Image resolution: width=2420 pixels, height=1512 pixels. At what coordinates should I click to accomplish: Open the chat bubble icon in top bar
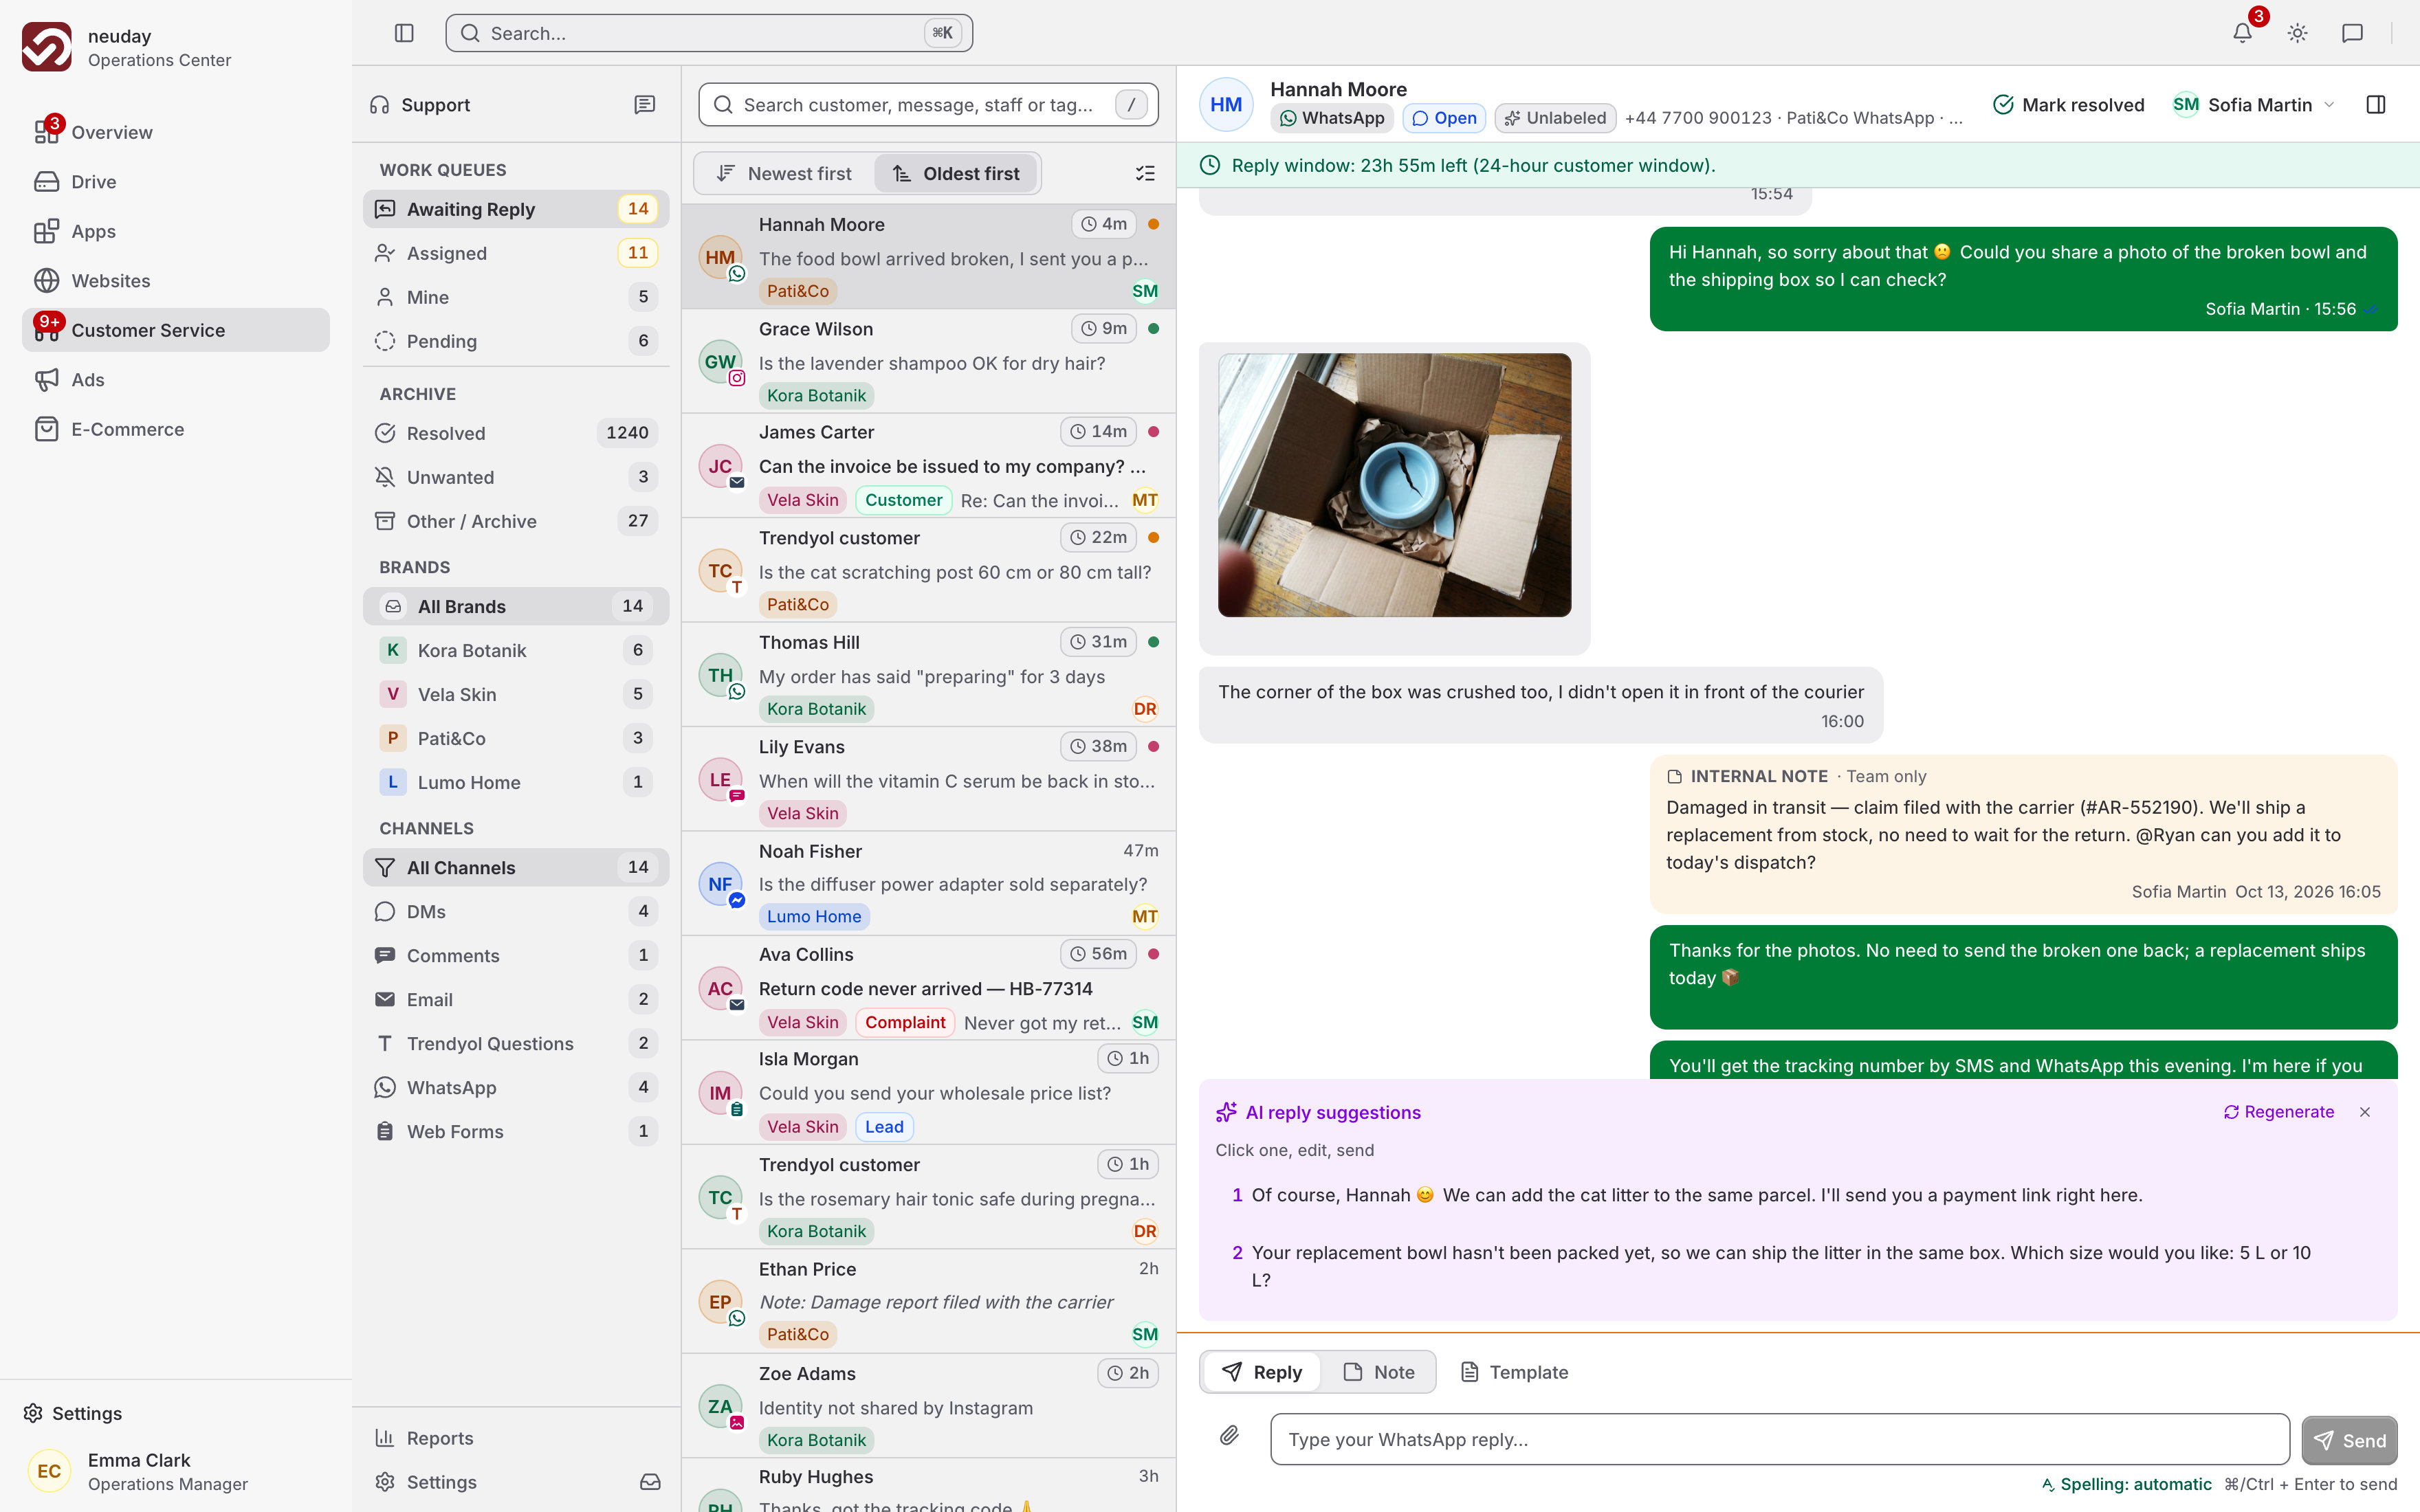[x=2352, y=33]
